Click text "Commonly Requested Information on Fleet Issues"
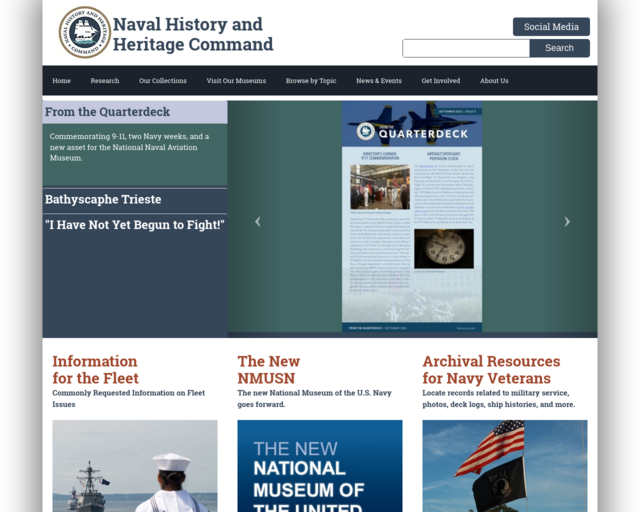Screen dimensions: 640x512 coord(129,398)
